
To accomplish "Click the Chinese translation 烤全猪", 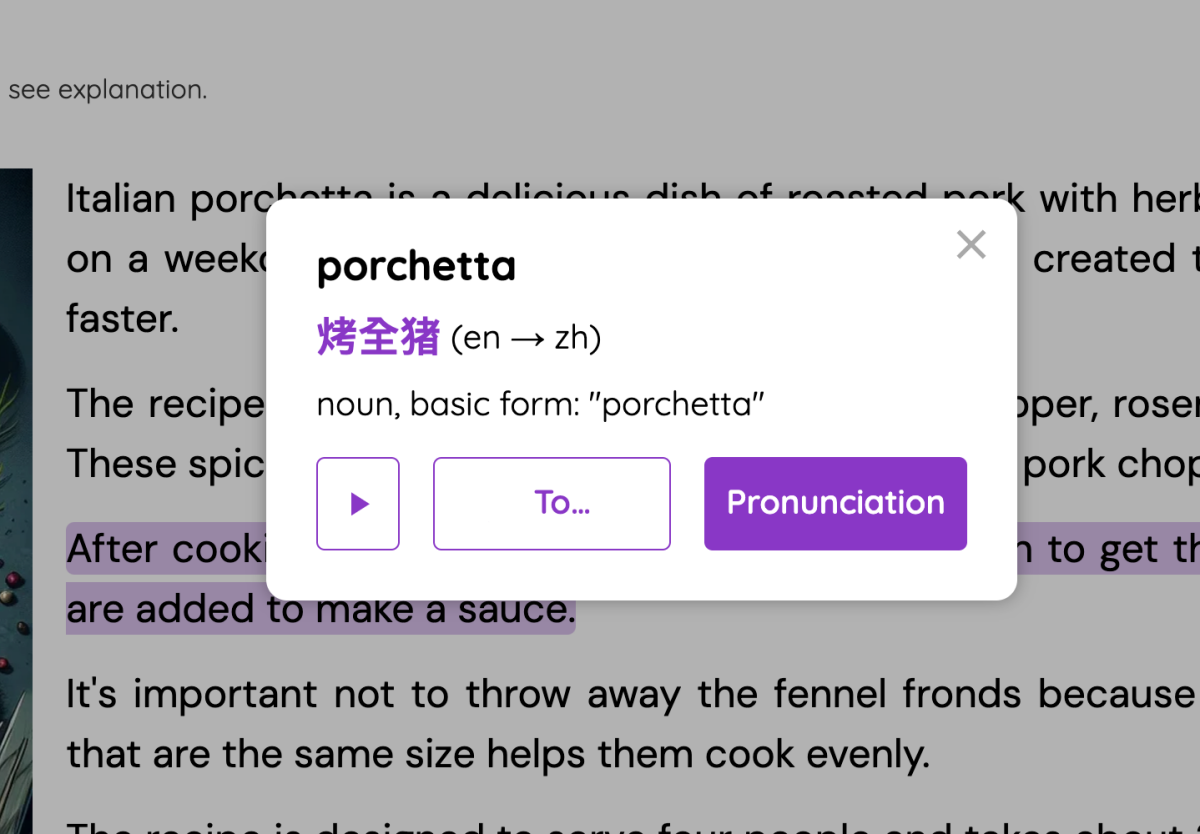I will pyautogui.click(x=378, y=338).
